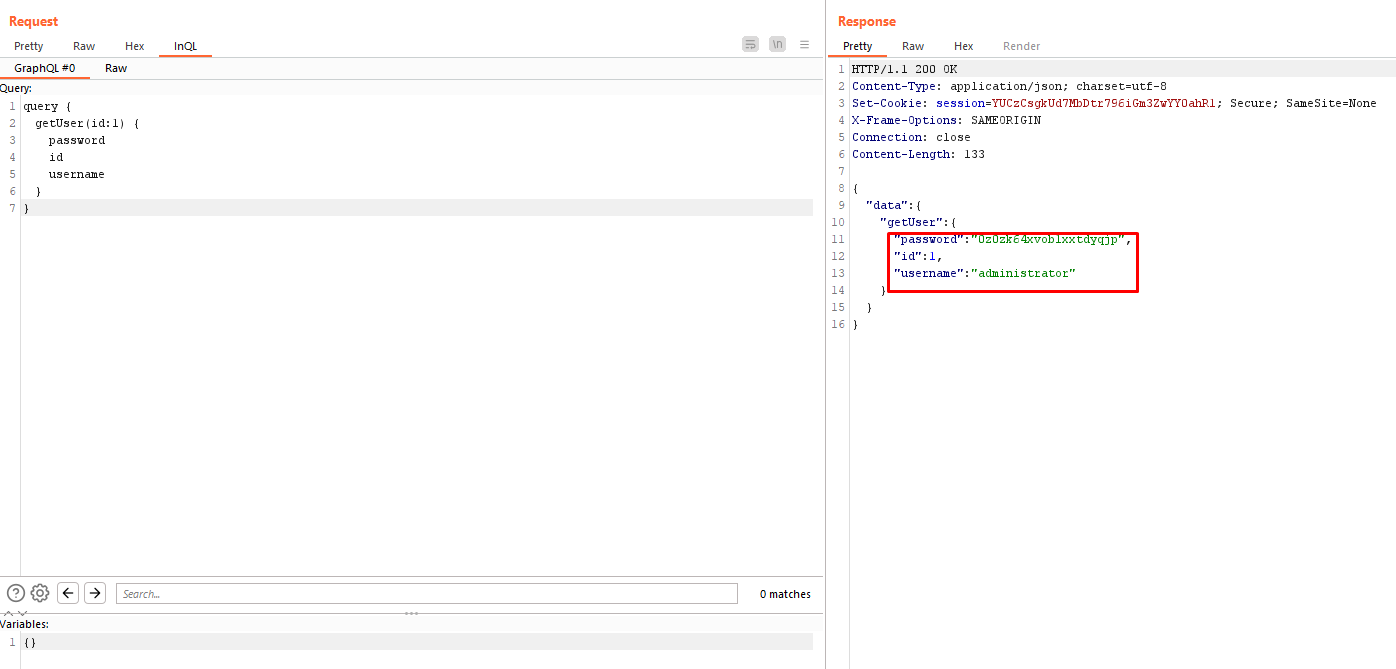The height and width of the screenshot is (669, 1396).
Task: Switch to Raw tab in Request panel
Action: pos(84,46)
